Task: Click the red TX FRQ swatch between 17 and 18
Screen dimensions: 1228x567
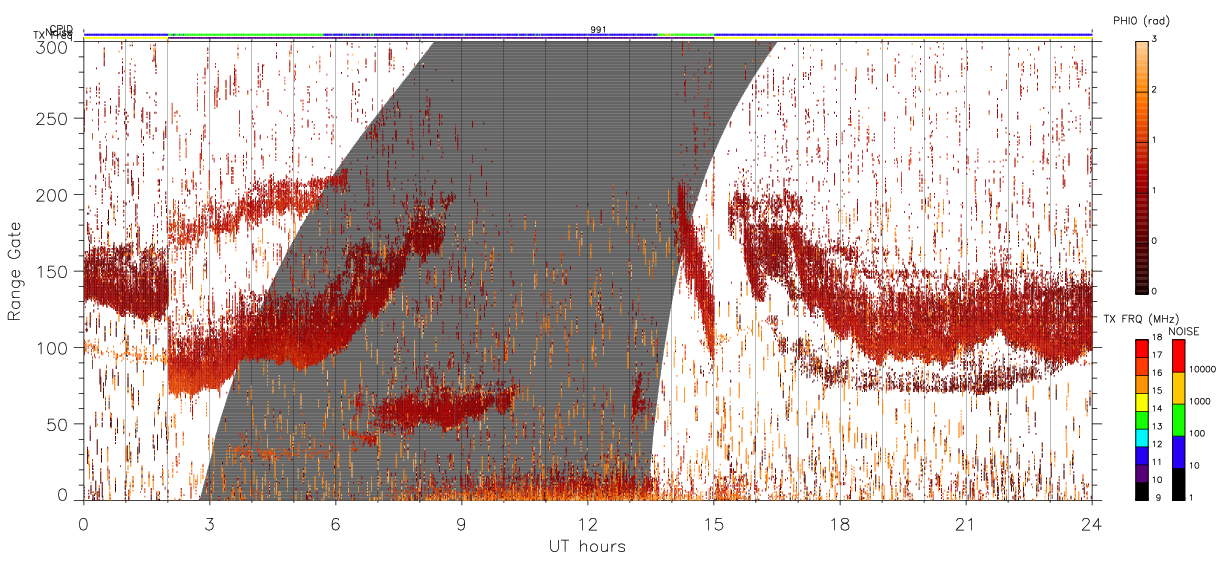Action: [1141, 349]
